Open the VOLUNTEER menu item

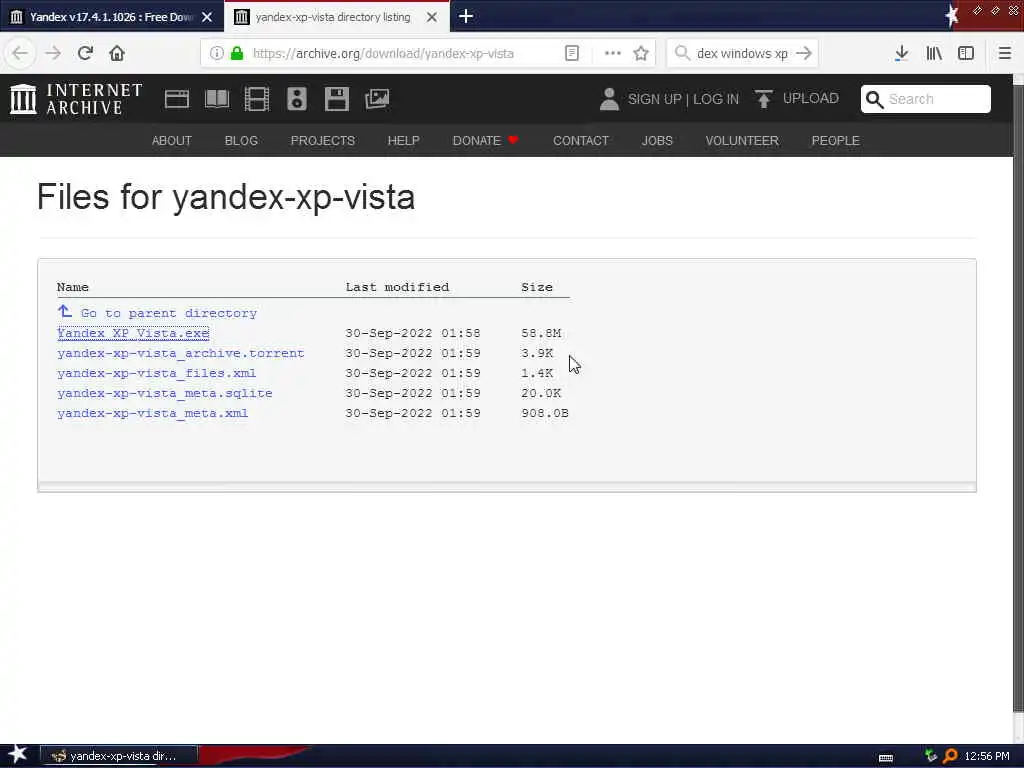[742, 140]
